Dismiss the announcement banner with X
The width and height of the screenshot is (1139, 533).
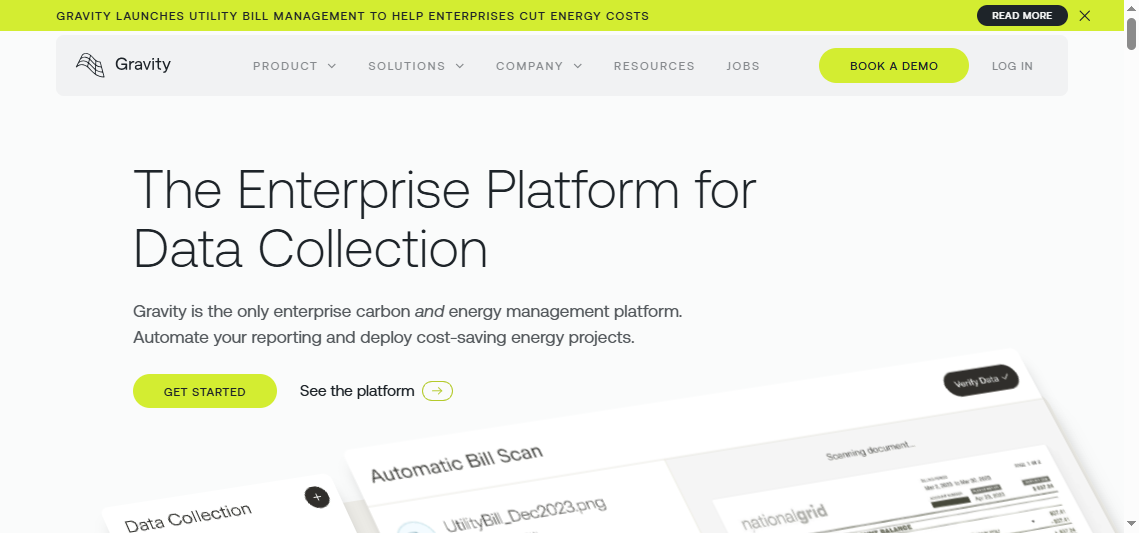[x=1085, y=15]
